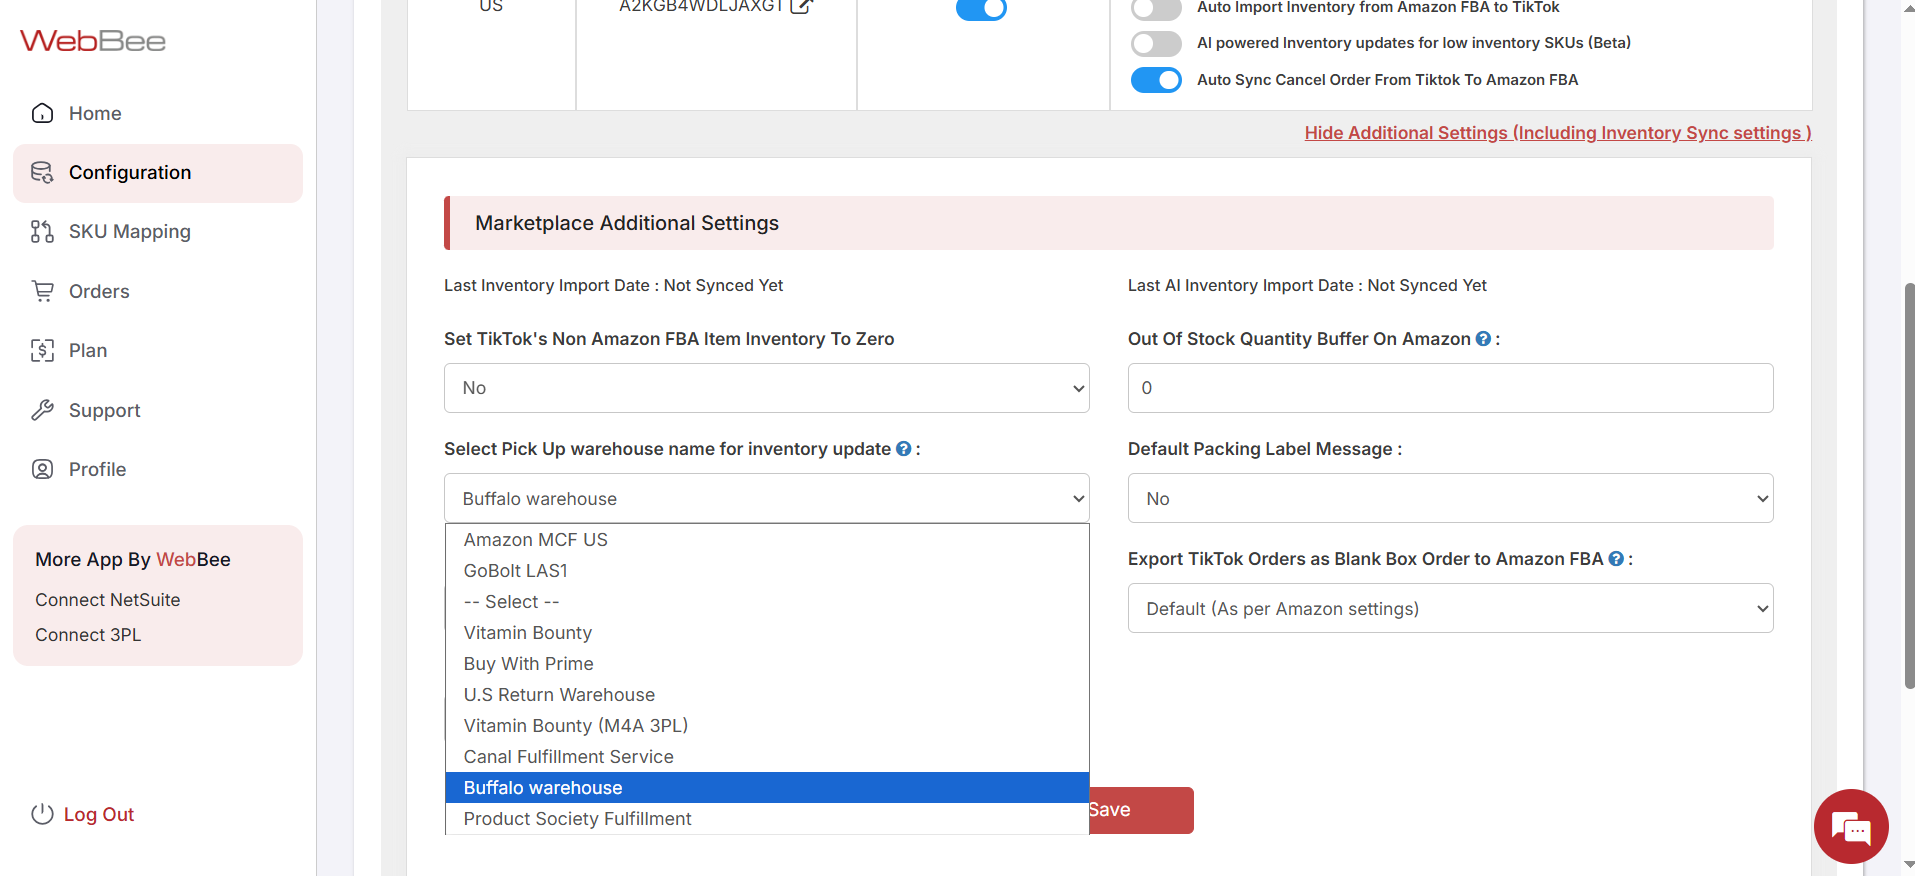Open external link icon beside seller ID
The width and height of the screenshot is (1915, 876).
[801, 6]
